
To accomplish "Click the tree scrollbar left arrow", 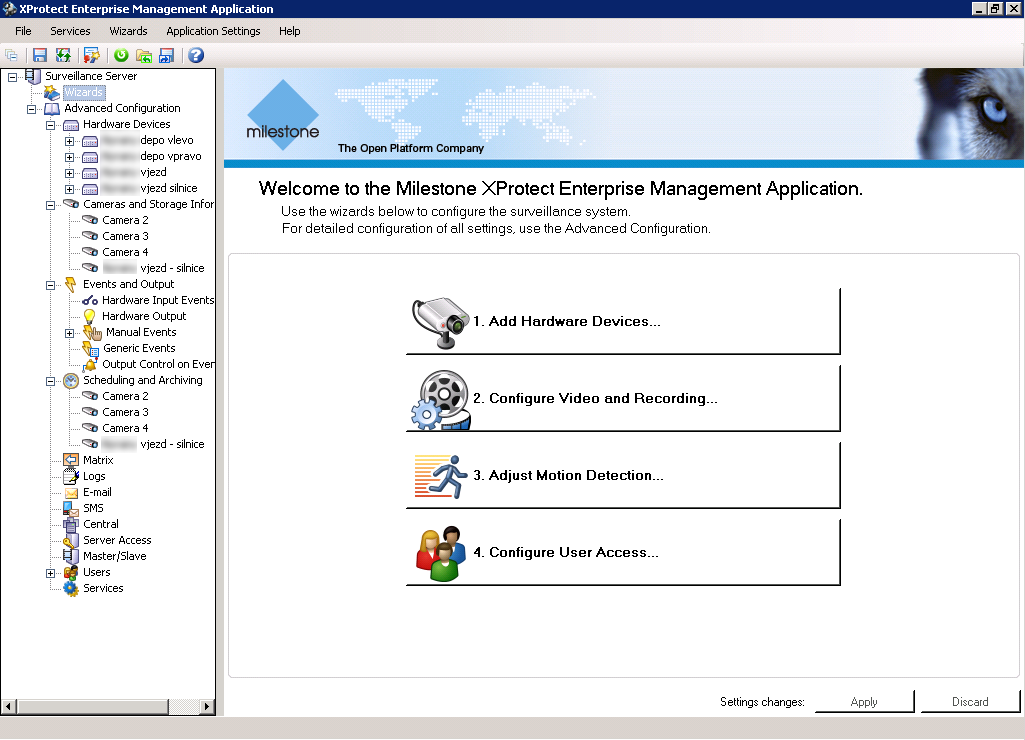I will pos(9,707).
